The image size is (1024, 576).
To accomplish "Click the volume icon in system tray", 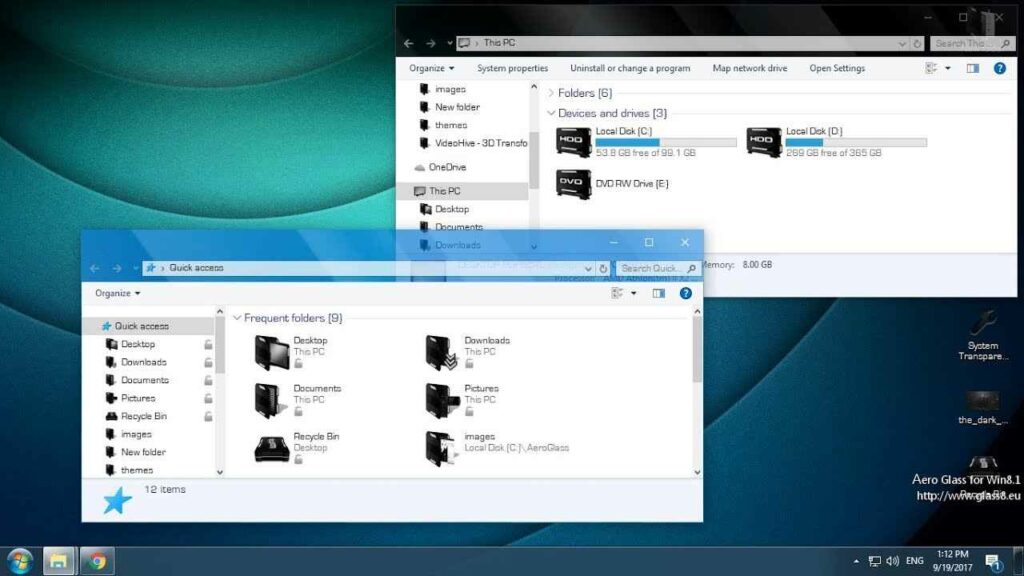I will coord(894,560).
